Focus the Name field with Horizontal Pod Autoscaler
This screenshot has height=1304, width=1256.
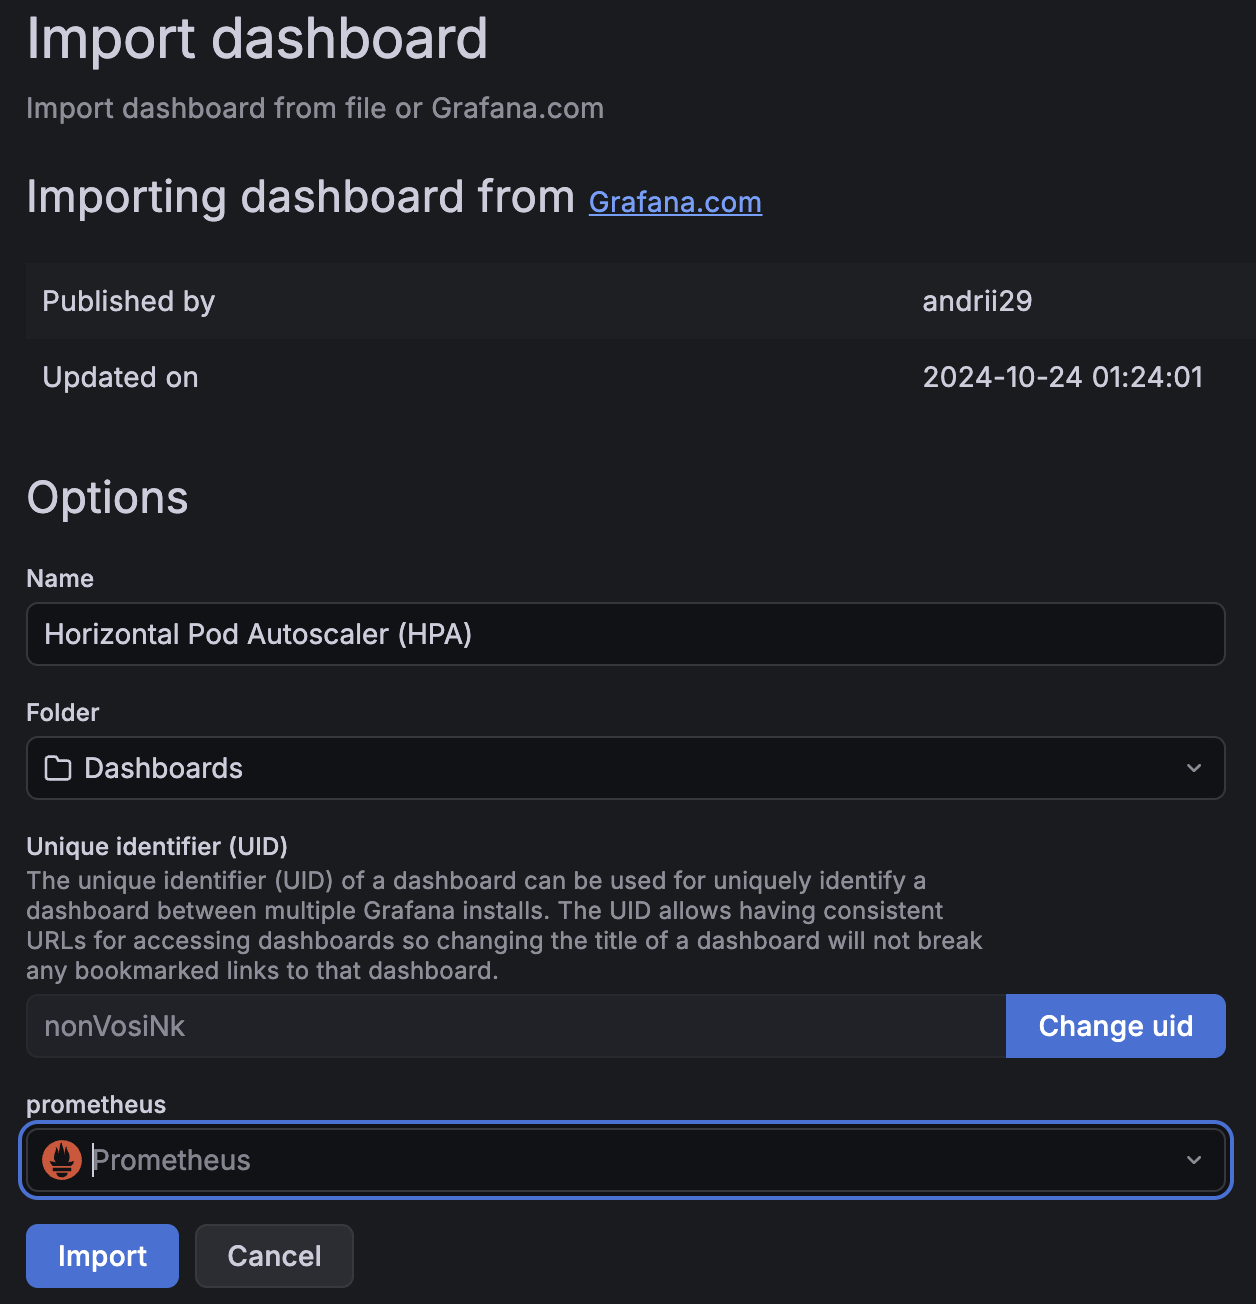click(x=625, y=634)
